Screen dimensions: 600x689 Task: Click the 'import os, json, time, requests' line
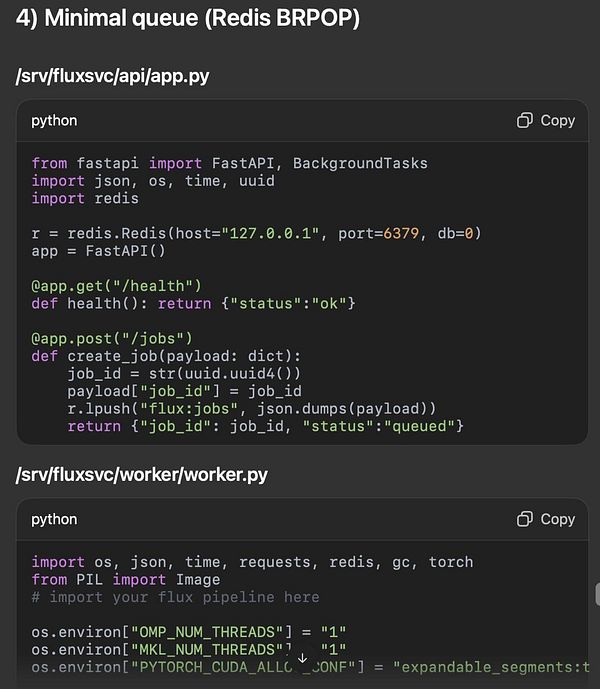tap(252, 562)
